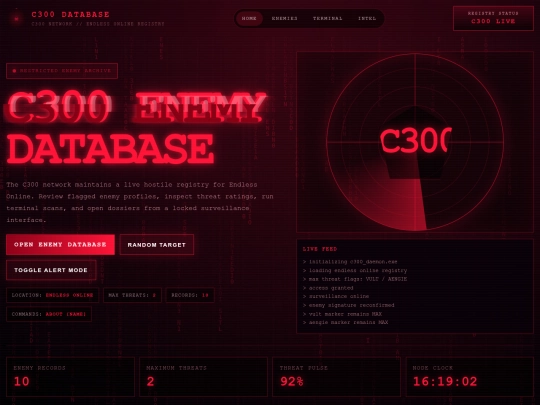Click the LIVE FEED heading
Image resolution: width=540 pixels, height=405 pixels.
pyautogui.click(x=320, y=249)
